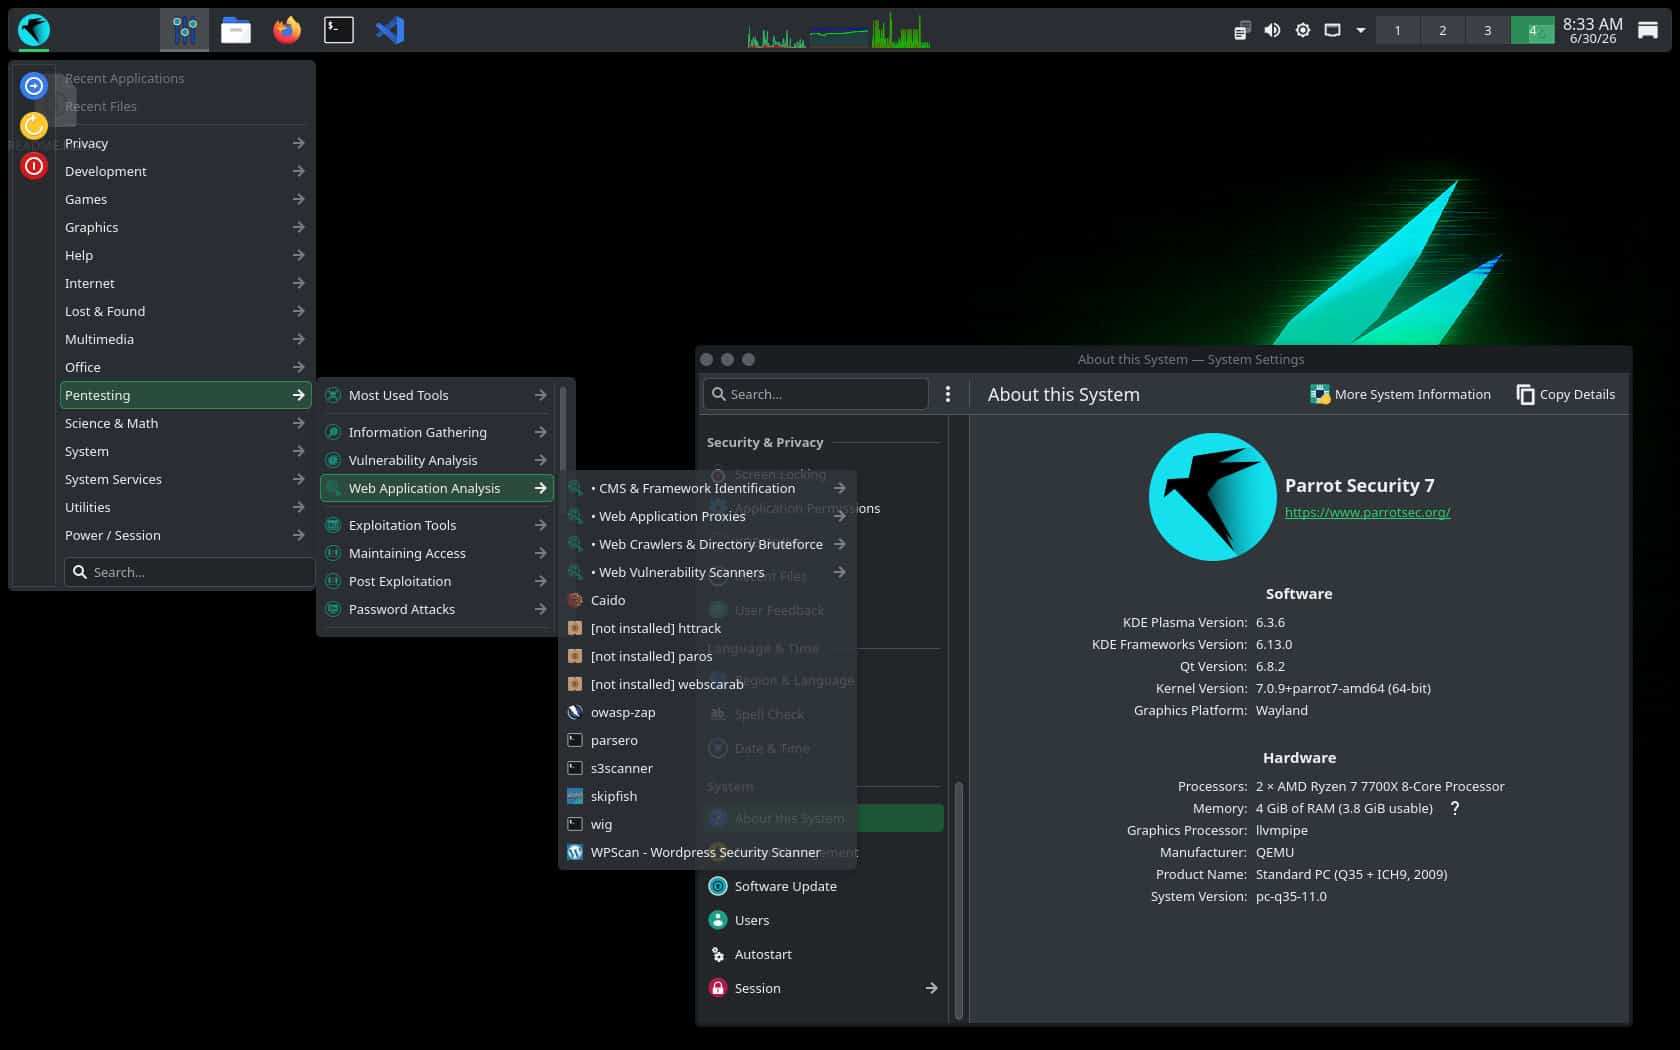Viewport: 1680px width, 1050px height.
Task: Click the show desktop icon after the clock
Action: [1648, 30]
